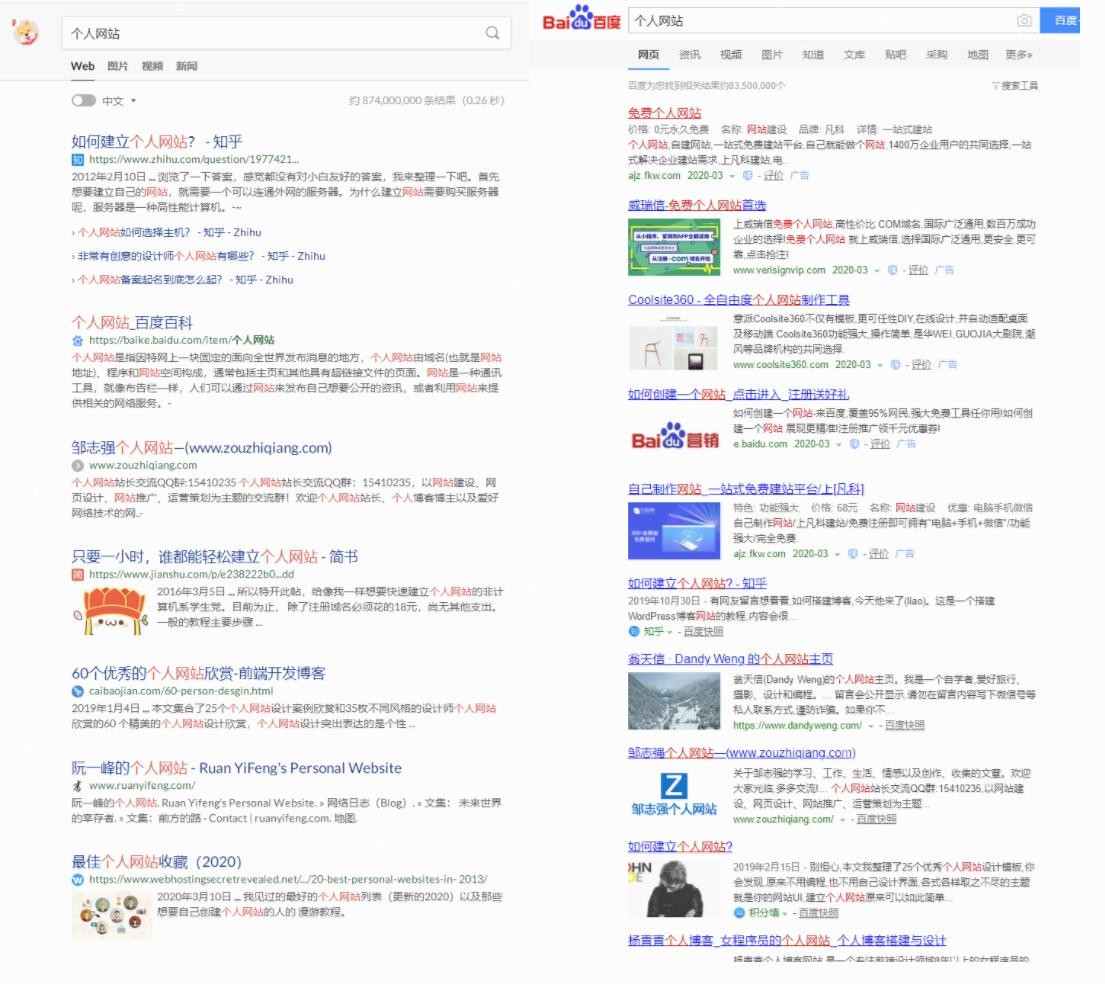Open the 知道 tab on Baidu
The image size is (1105, 984).
[x=812, y=55]
